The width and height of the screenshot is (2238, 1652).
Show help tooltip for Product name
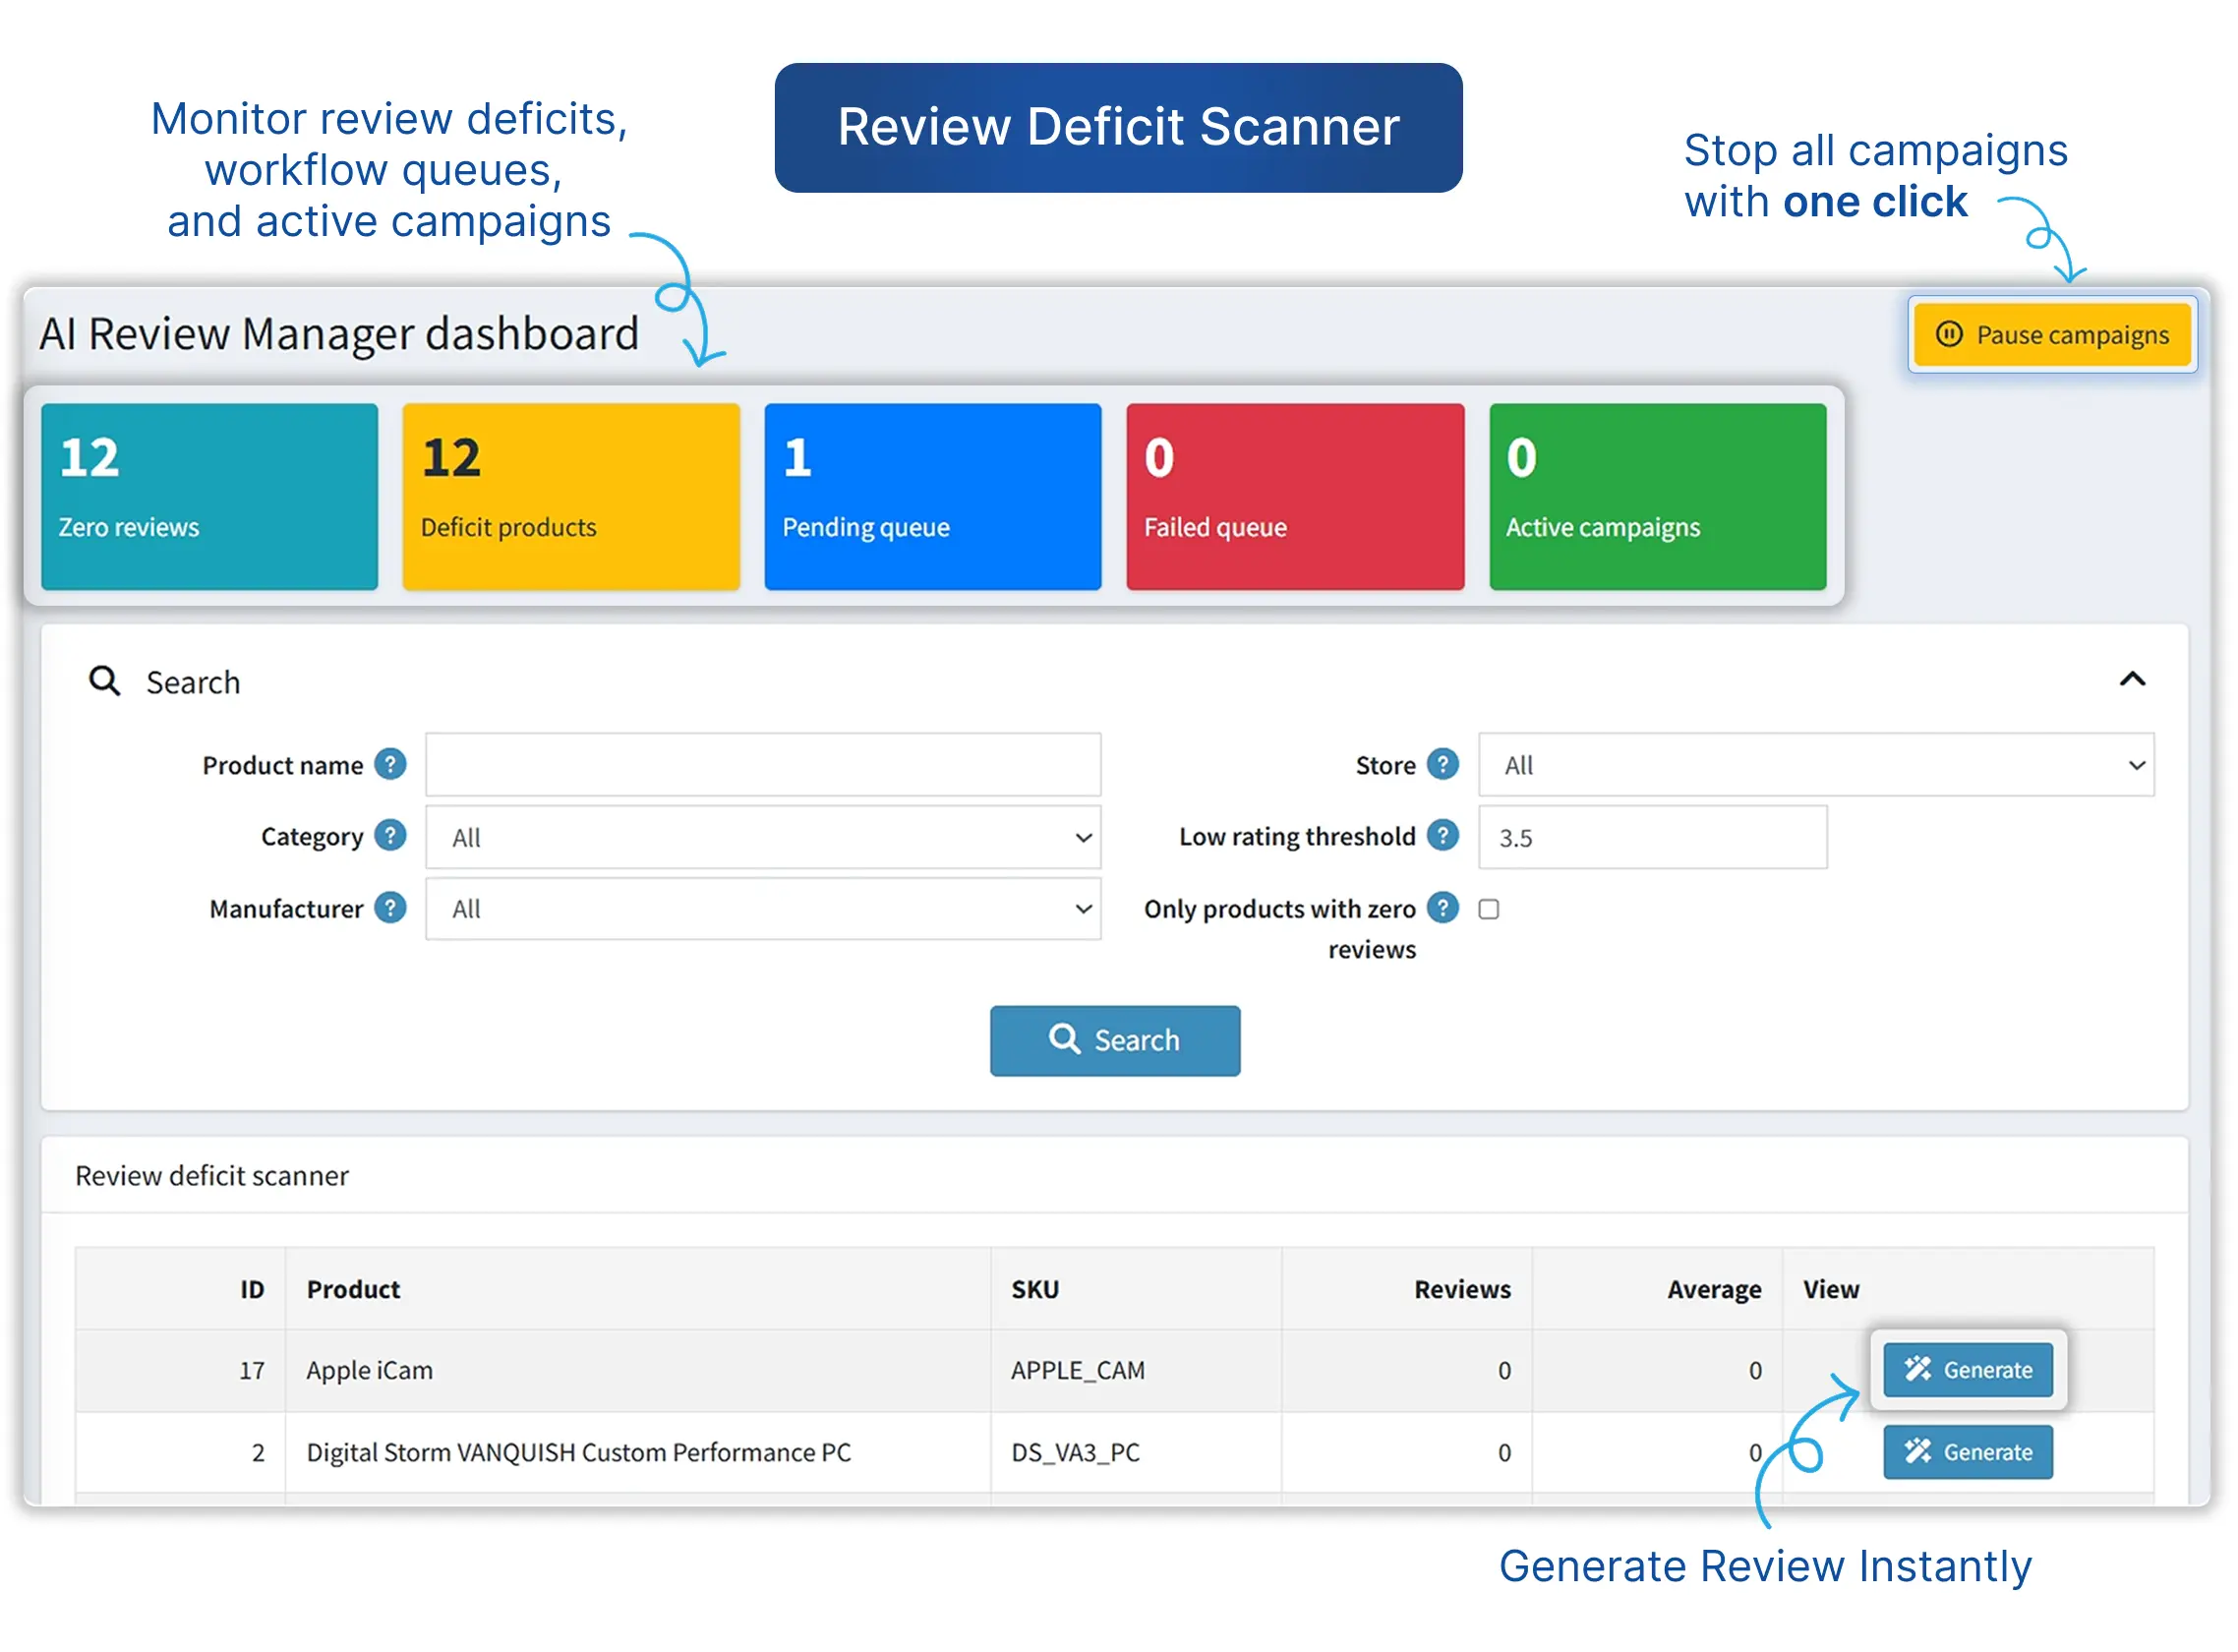point(390,765)
